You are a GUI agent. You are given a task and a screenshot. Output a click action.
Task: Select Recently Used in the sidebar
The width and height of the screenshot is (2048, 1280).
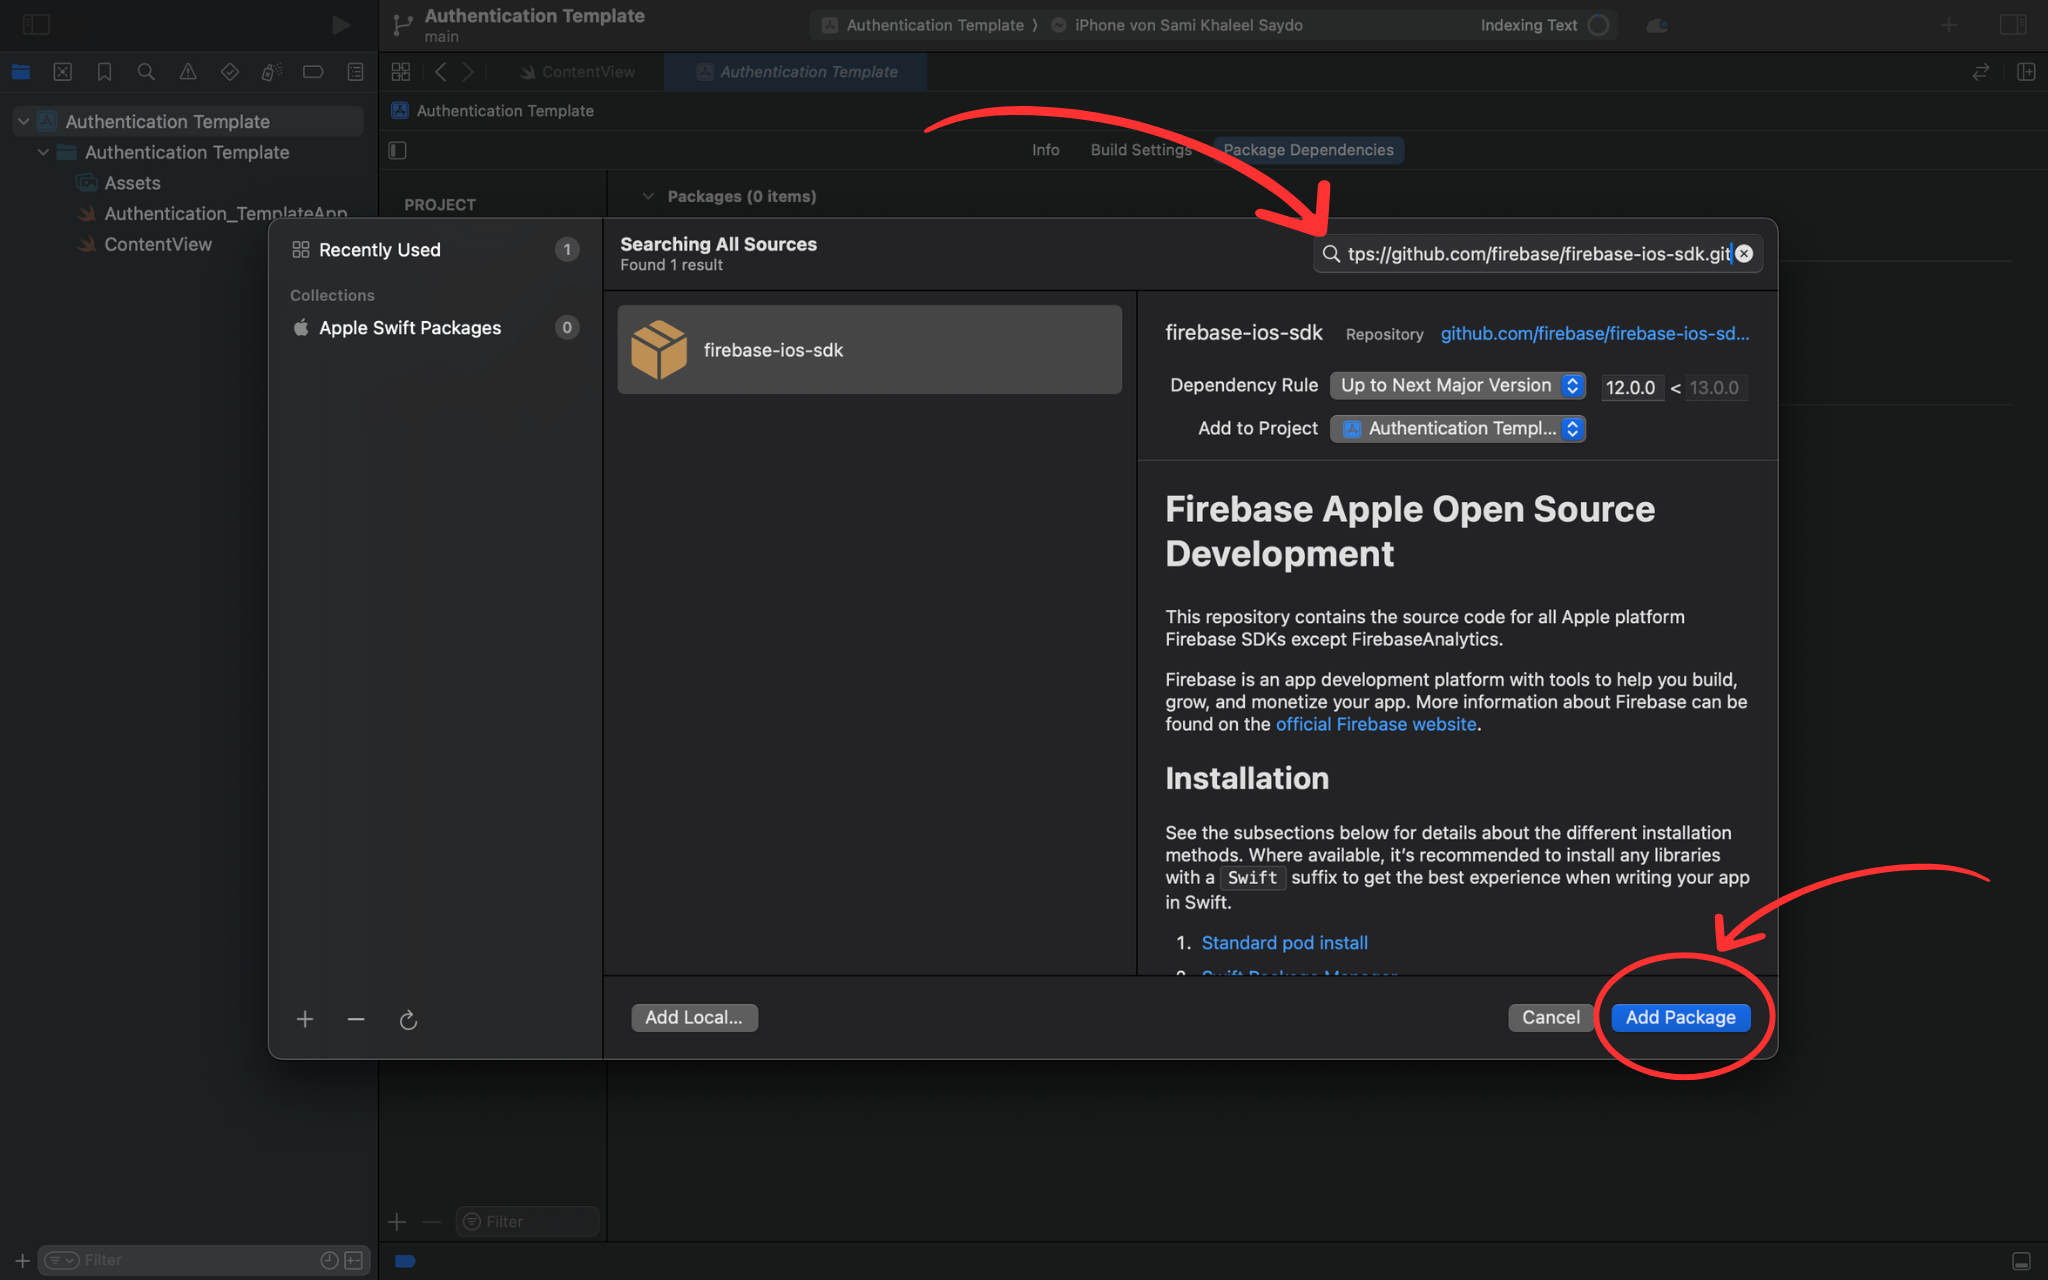click(x=379, y=250)
